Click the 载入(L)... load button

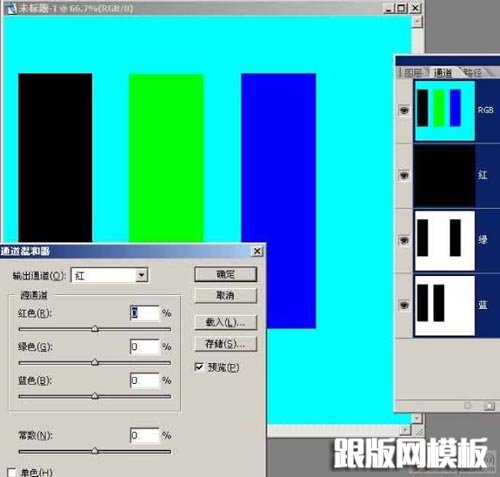tap(226, 322)
